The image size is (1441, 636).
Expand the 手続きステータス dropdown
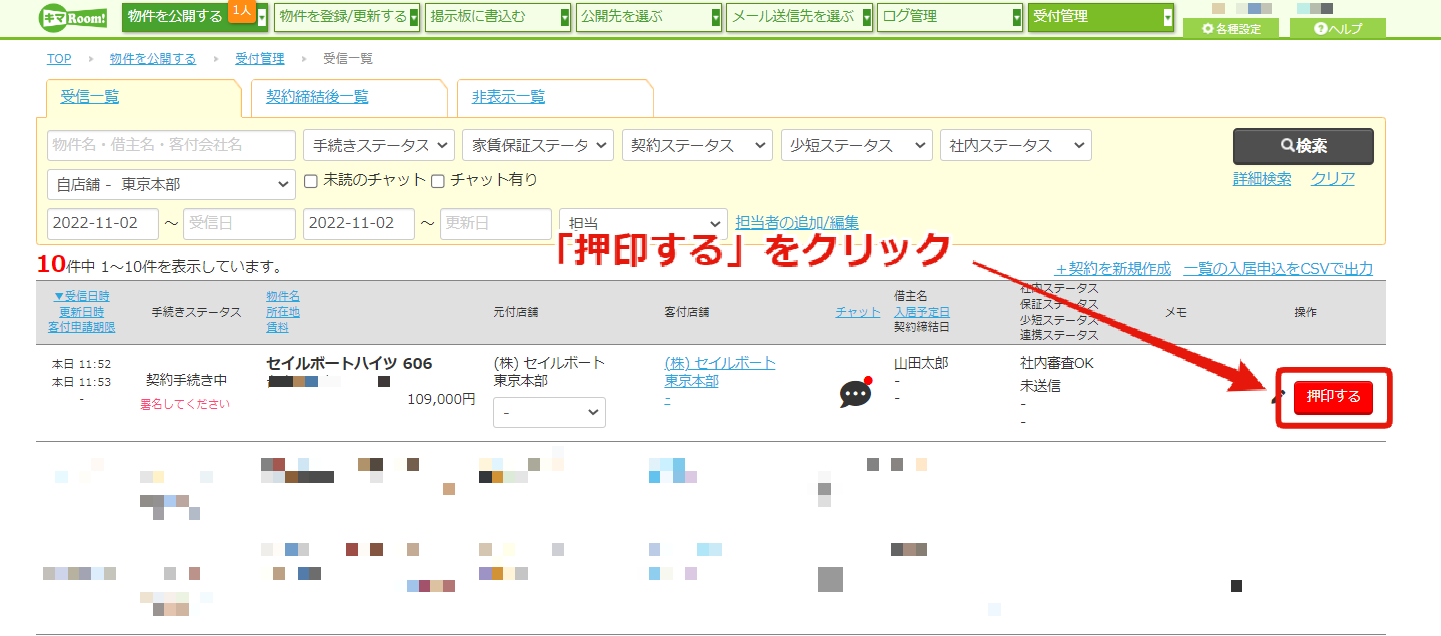[x=379, y=145]
